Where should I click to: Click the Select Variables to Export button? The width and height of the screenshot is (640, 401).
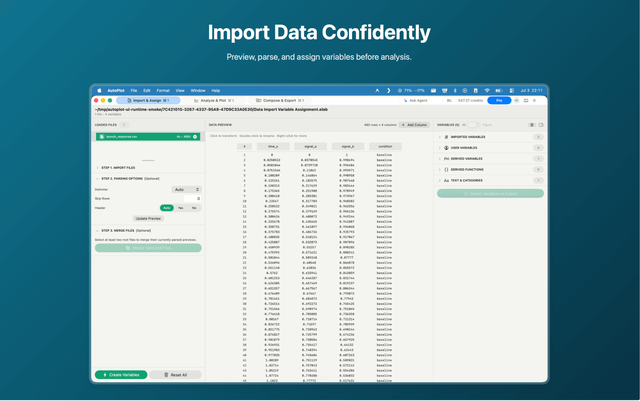coord(490,194)
